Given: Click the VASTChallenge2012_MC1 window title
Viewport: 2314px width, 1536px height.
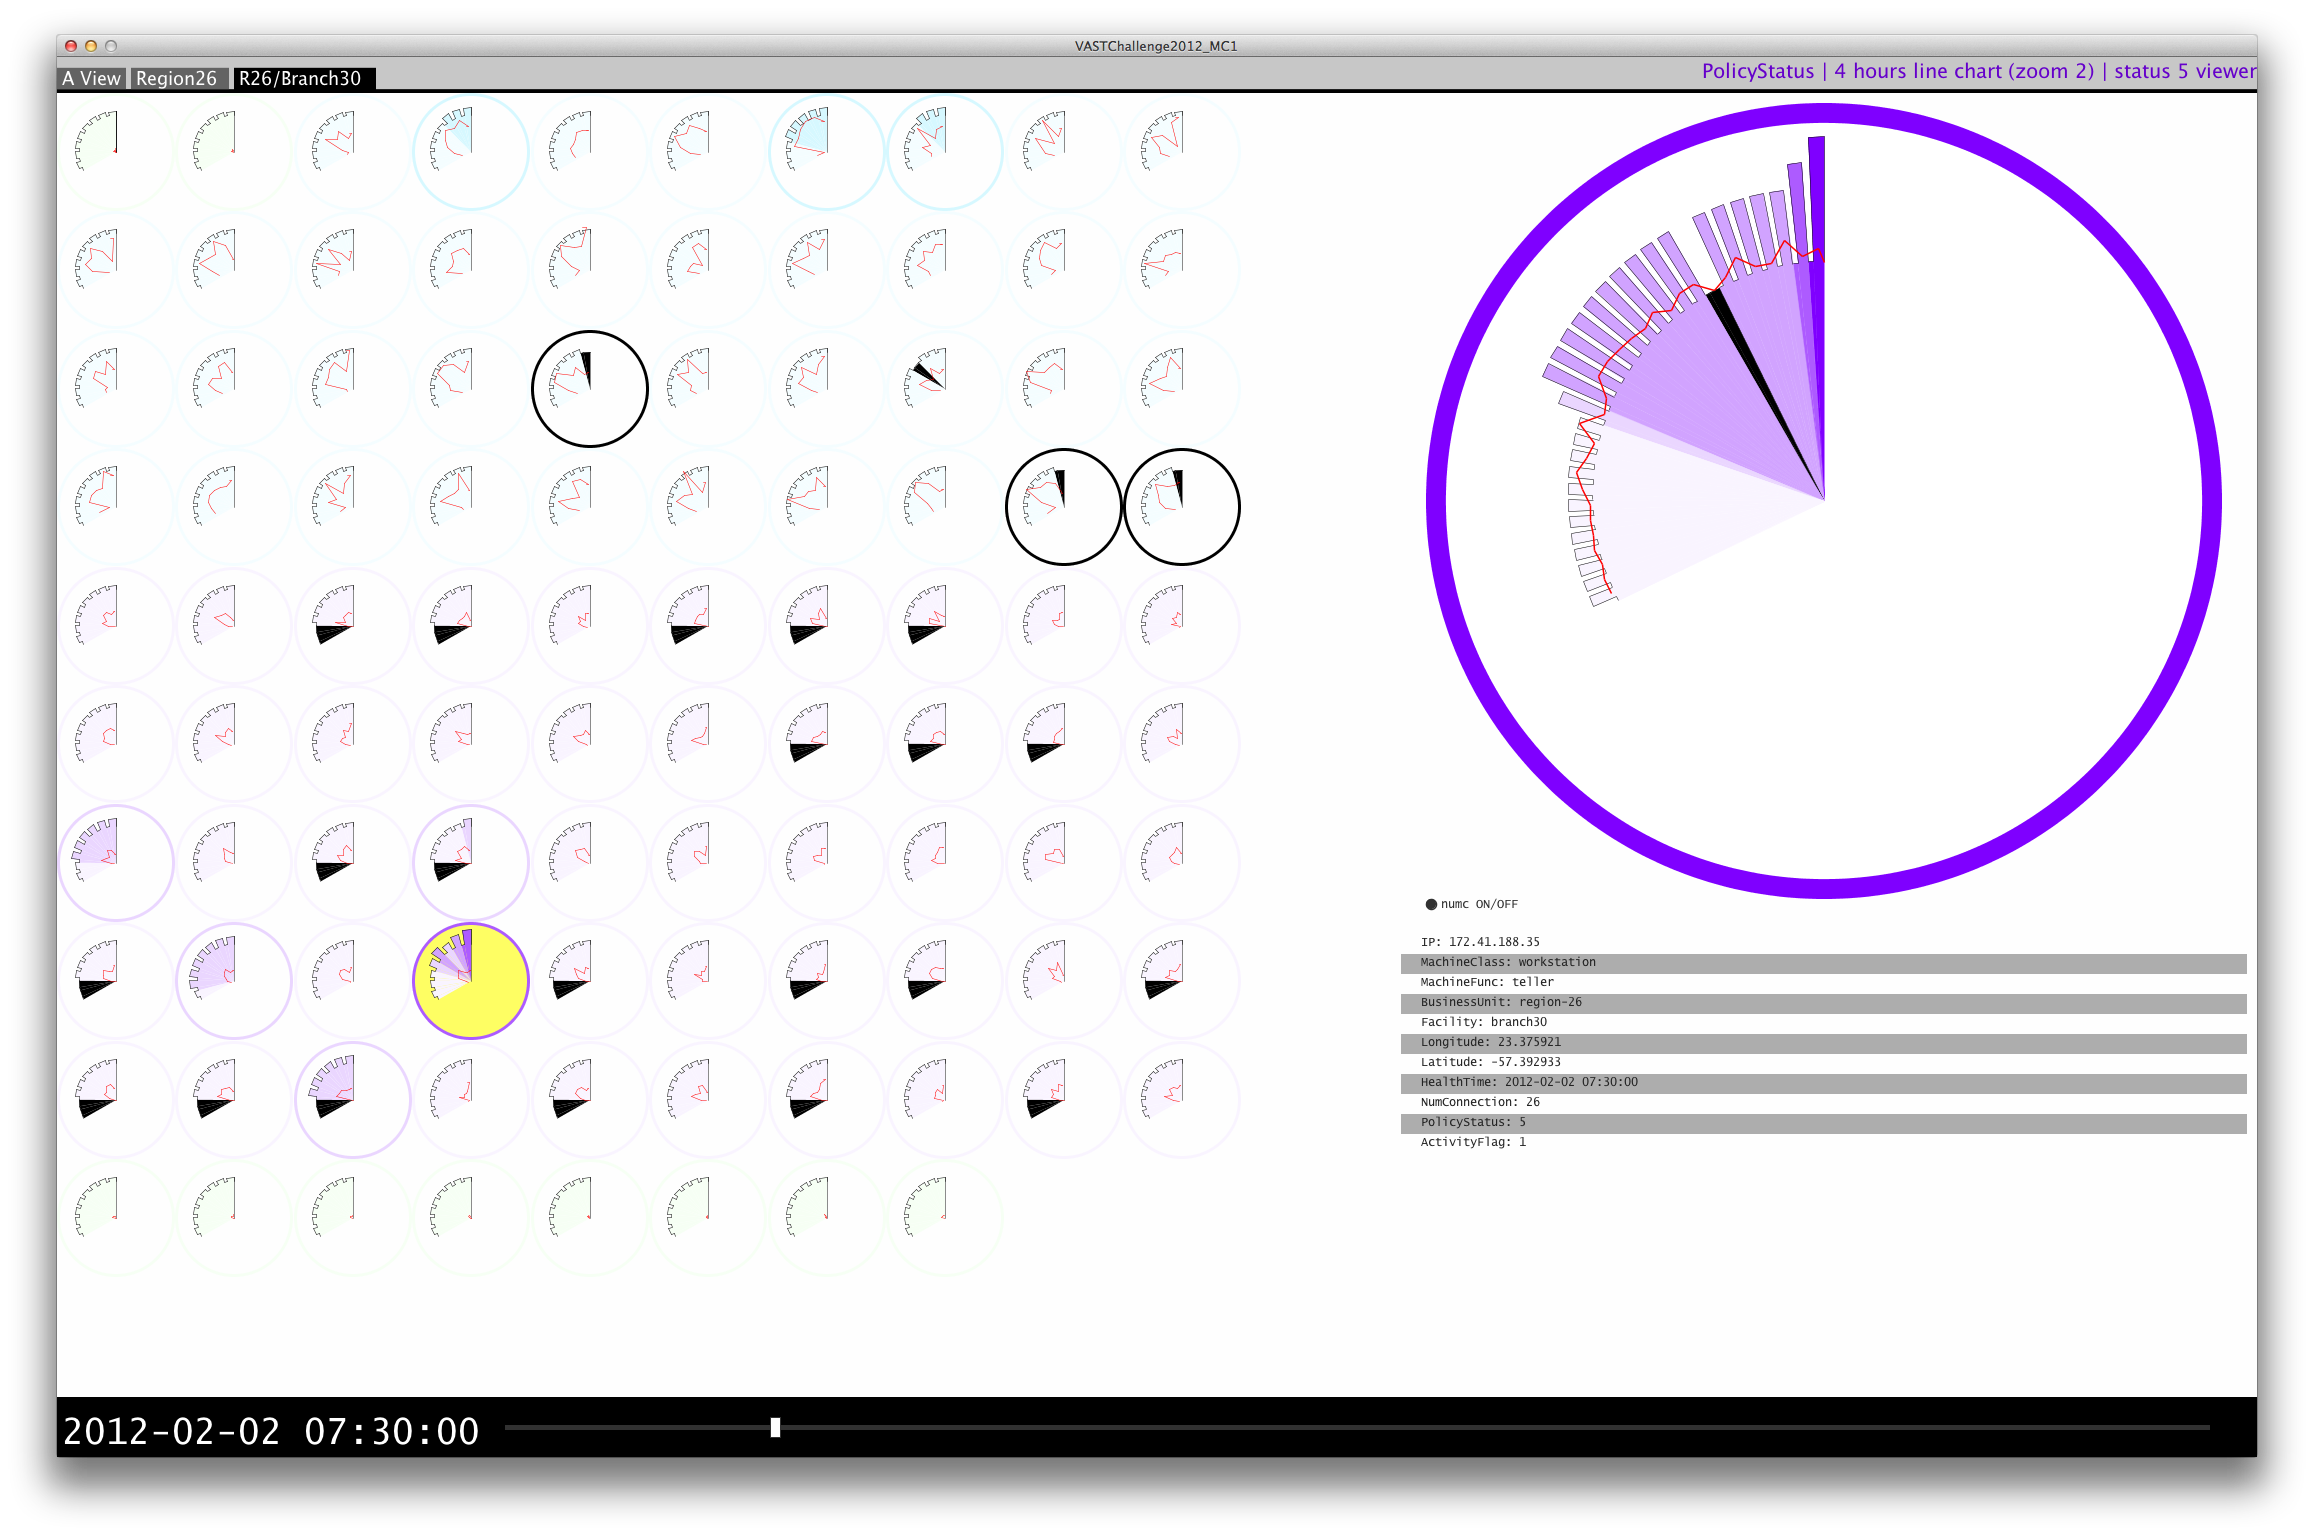Looking at the screenshot, I should (x=1156, y=46).
